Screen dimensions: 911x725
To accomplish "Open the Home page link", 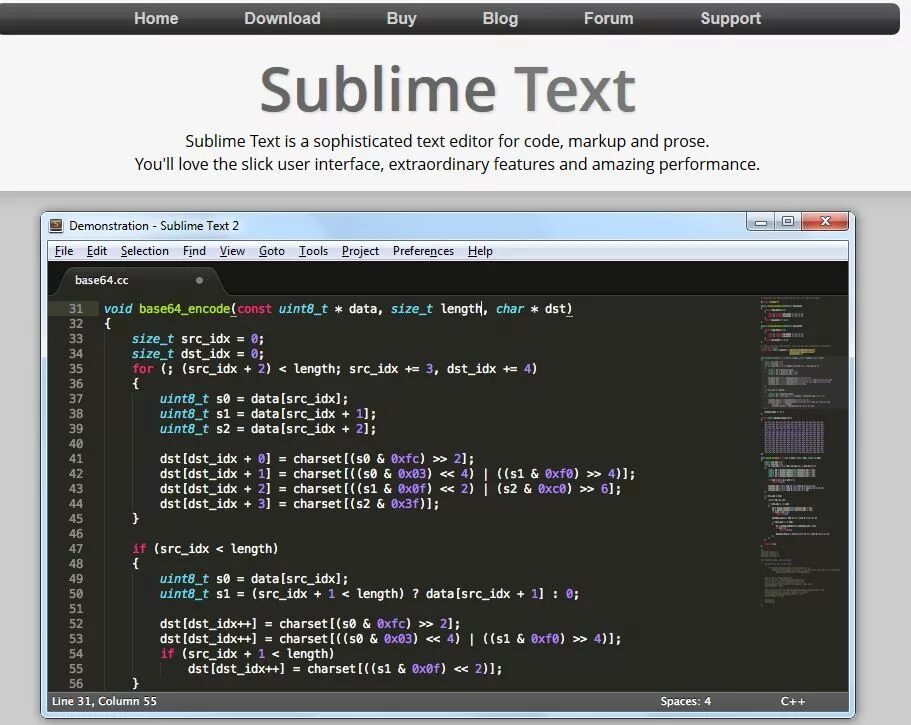I will tap(156, 19).
